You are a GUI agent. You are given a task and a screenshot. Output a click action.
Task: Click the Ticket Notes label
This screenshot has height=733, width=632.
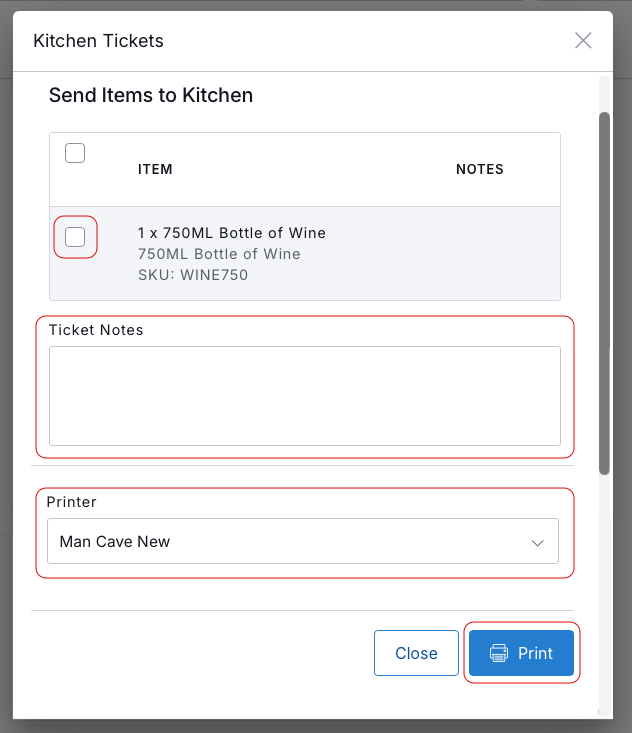[96, 330]
